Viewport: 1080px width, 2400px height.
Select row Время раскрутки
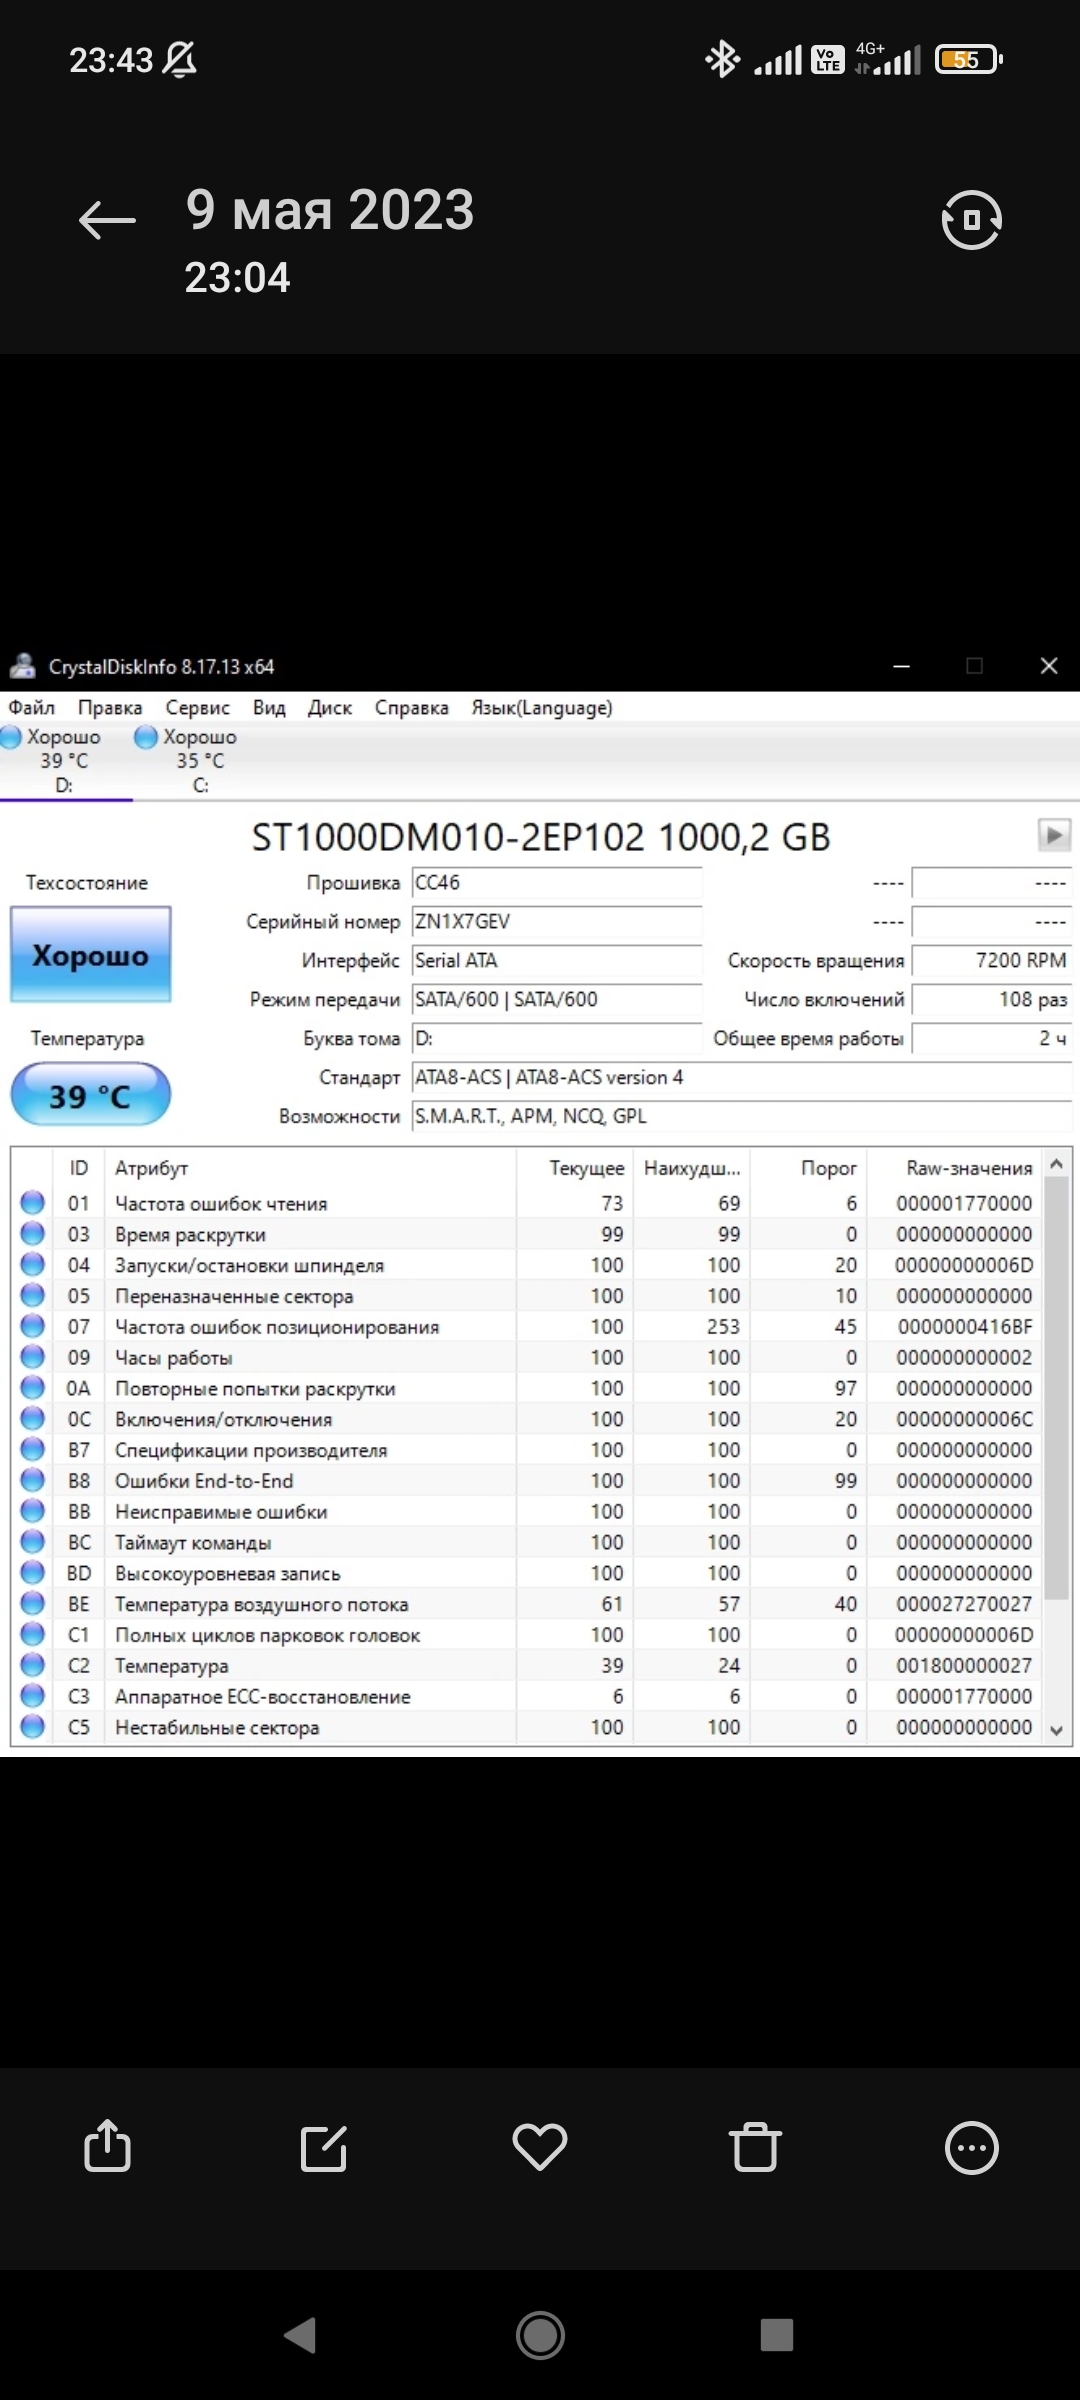(x=527, y=1234)
